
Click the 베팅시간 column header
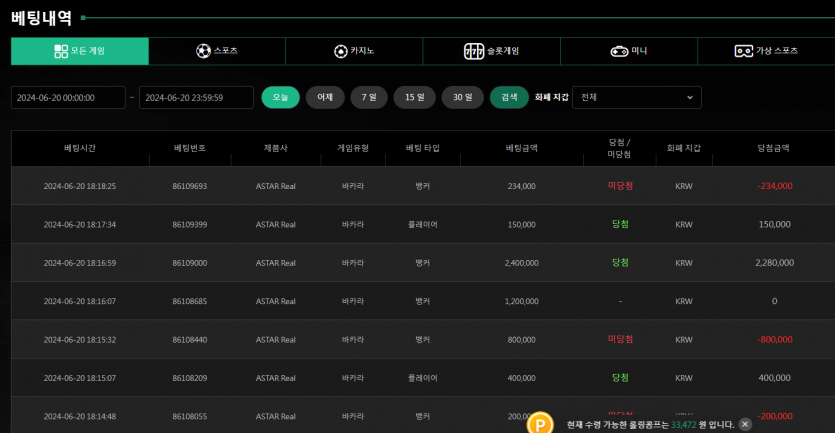pos(80,148)
